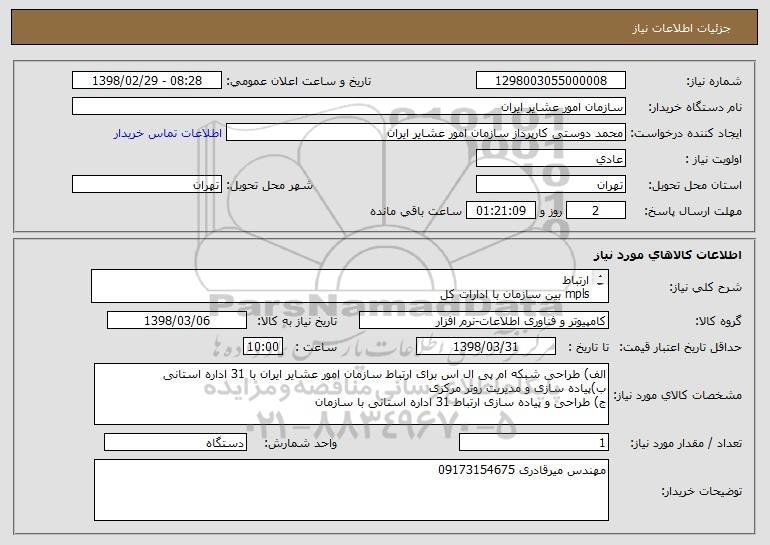Screen dimensions: 770x545
Task: Click the remaining days field showing 2
Action: point(596,210)
